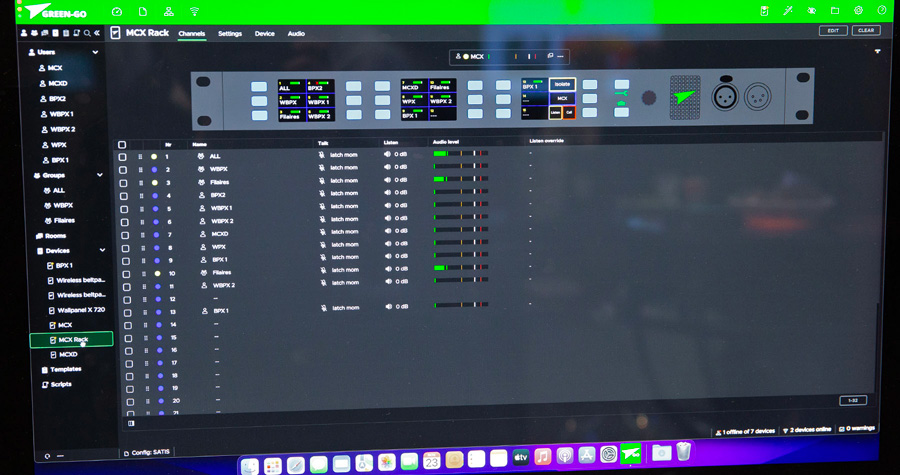Click the crossed-out eye icon in top bar
Image resolution: width=900 pixels, height=475 pixels.
pyautogui.click(x=811, y=11)
